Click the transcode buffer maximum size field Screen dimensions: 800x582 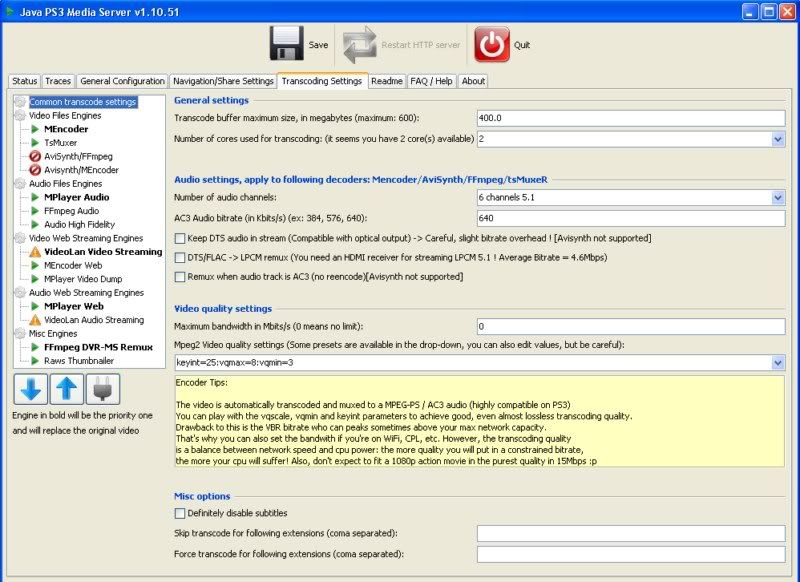tap(631, 118)
